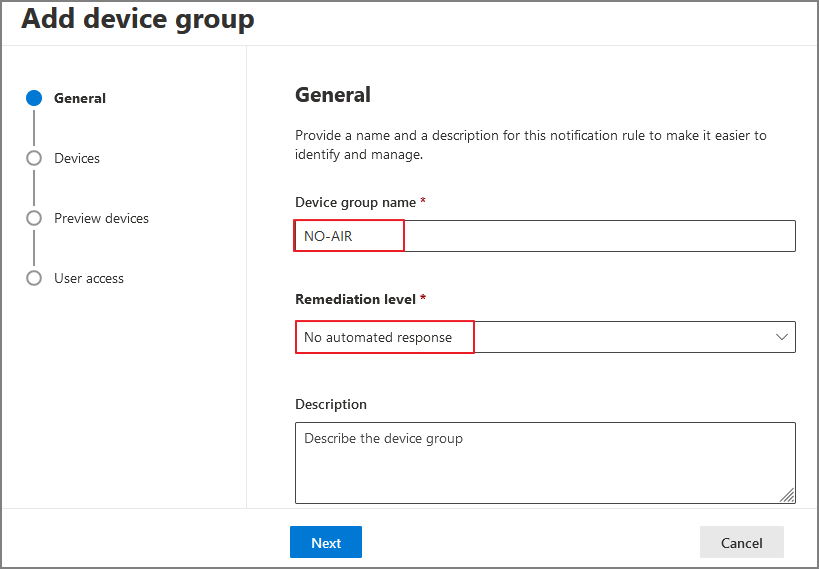Expand the Remediation level dropdown chevron

point(782,337)
